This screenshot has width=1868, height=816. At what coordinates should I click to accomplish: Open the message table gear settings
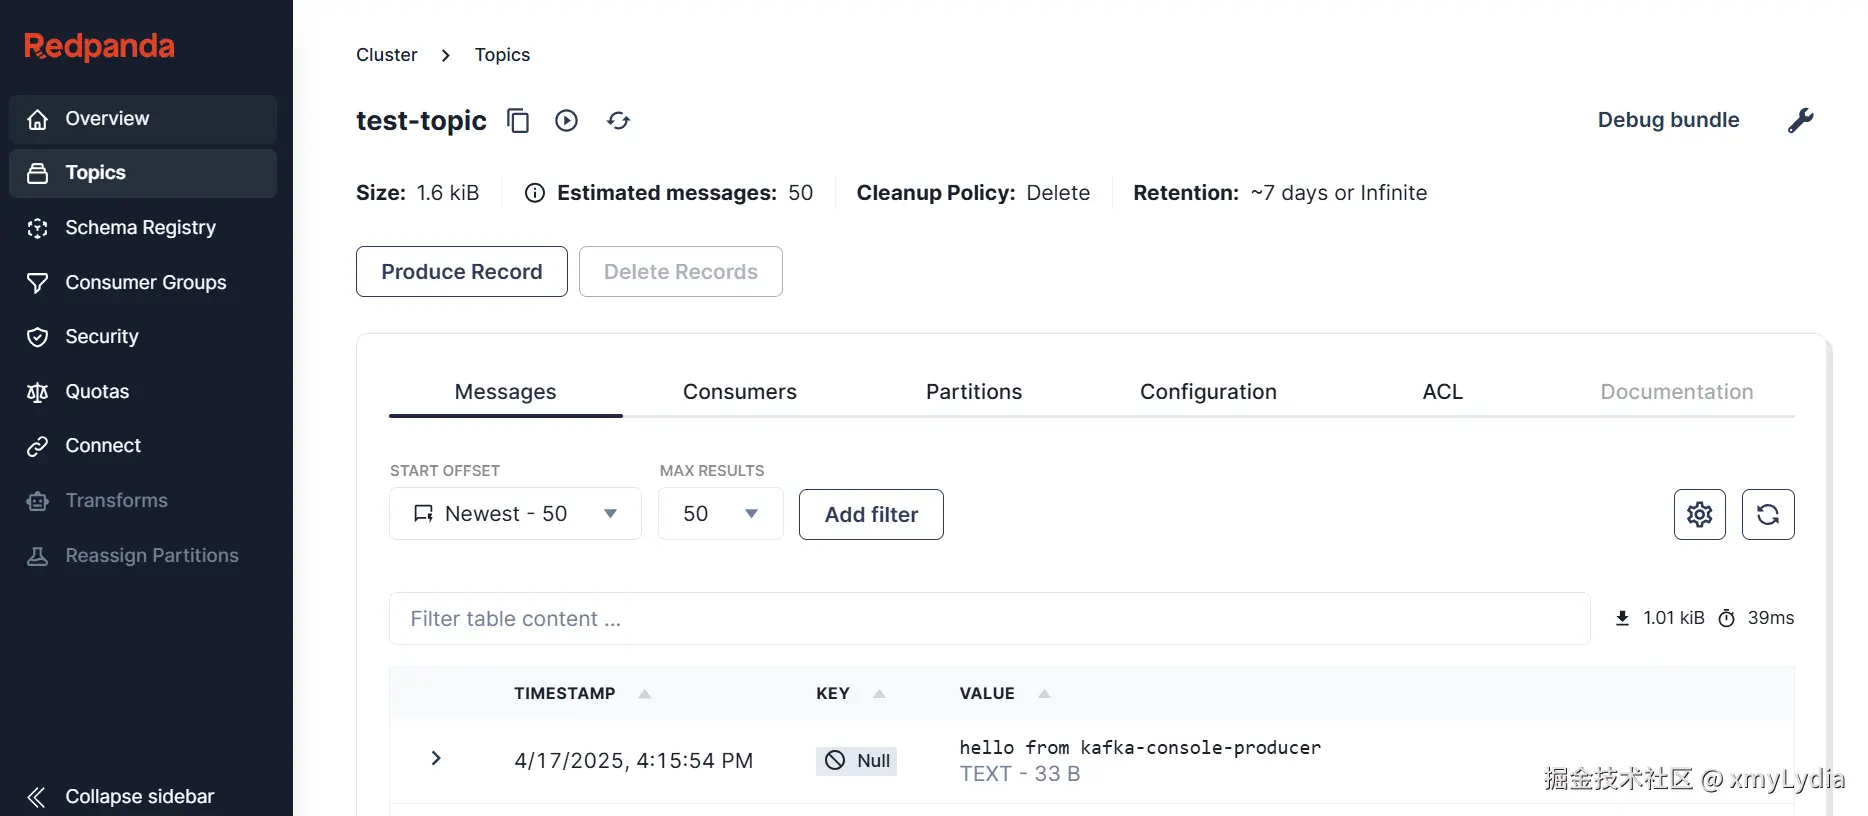coord(1699,514)
